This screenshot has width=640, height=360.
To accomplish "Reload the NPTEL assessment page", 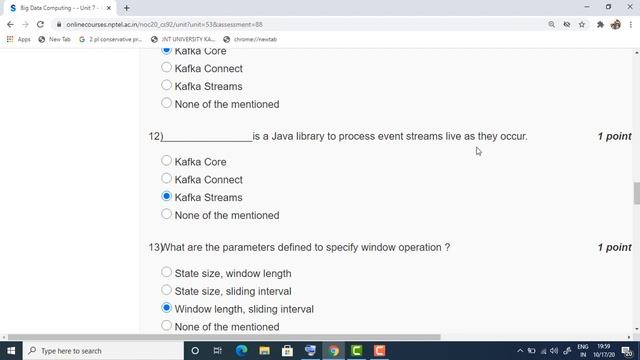I will (x=40, y=24).
